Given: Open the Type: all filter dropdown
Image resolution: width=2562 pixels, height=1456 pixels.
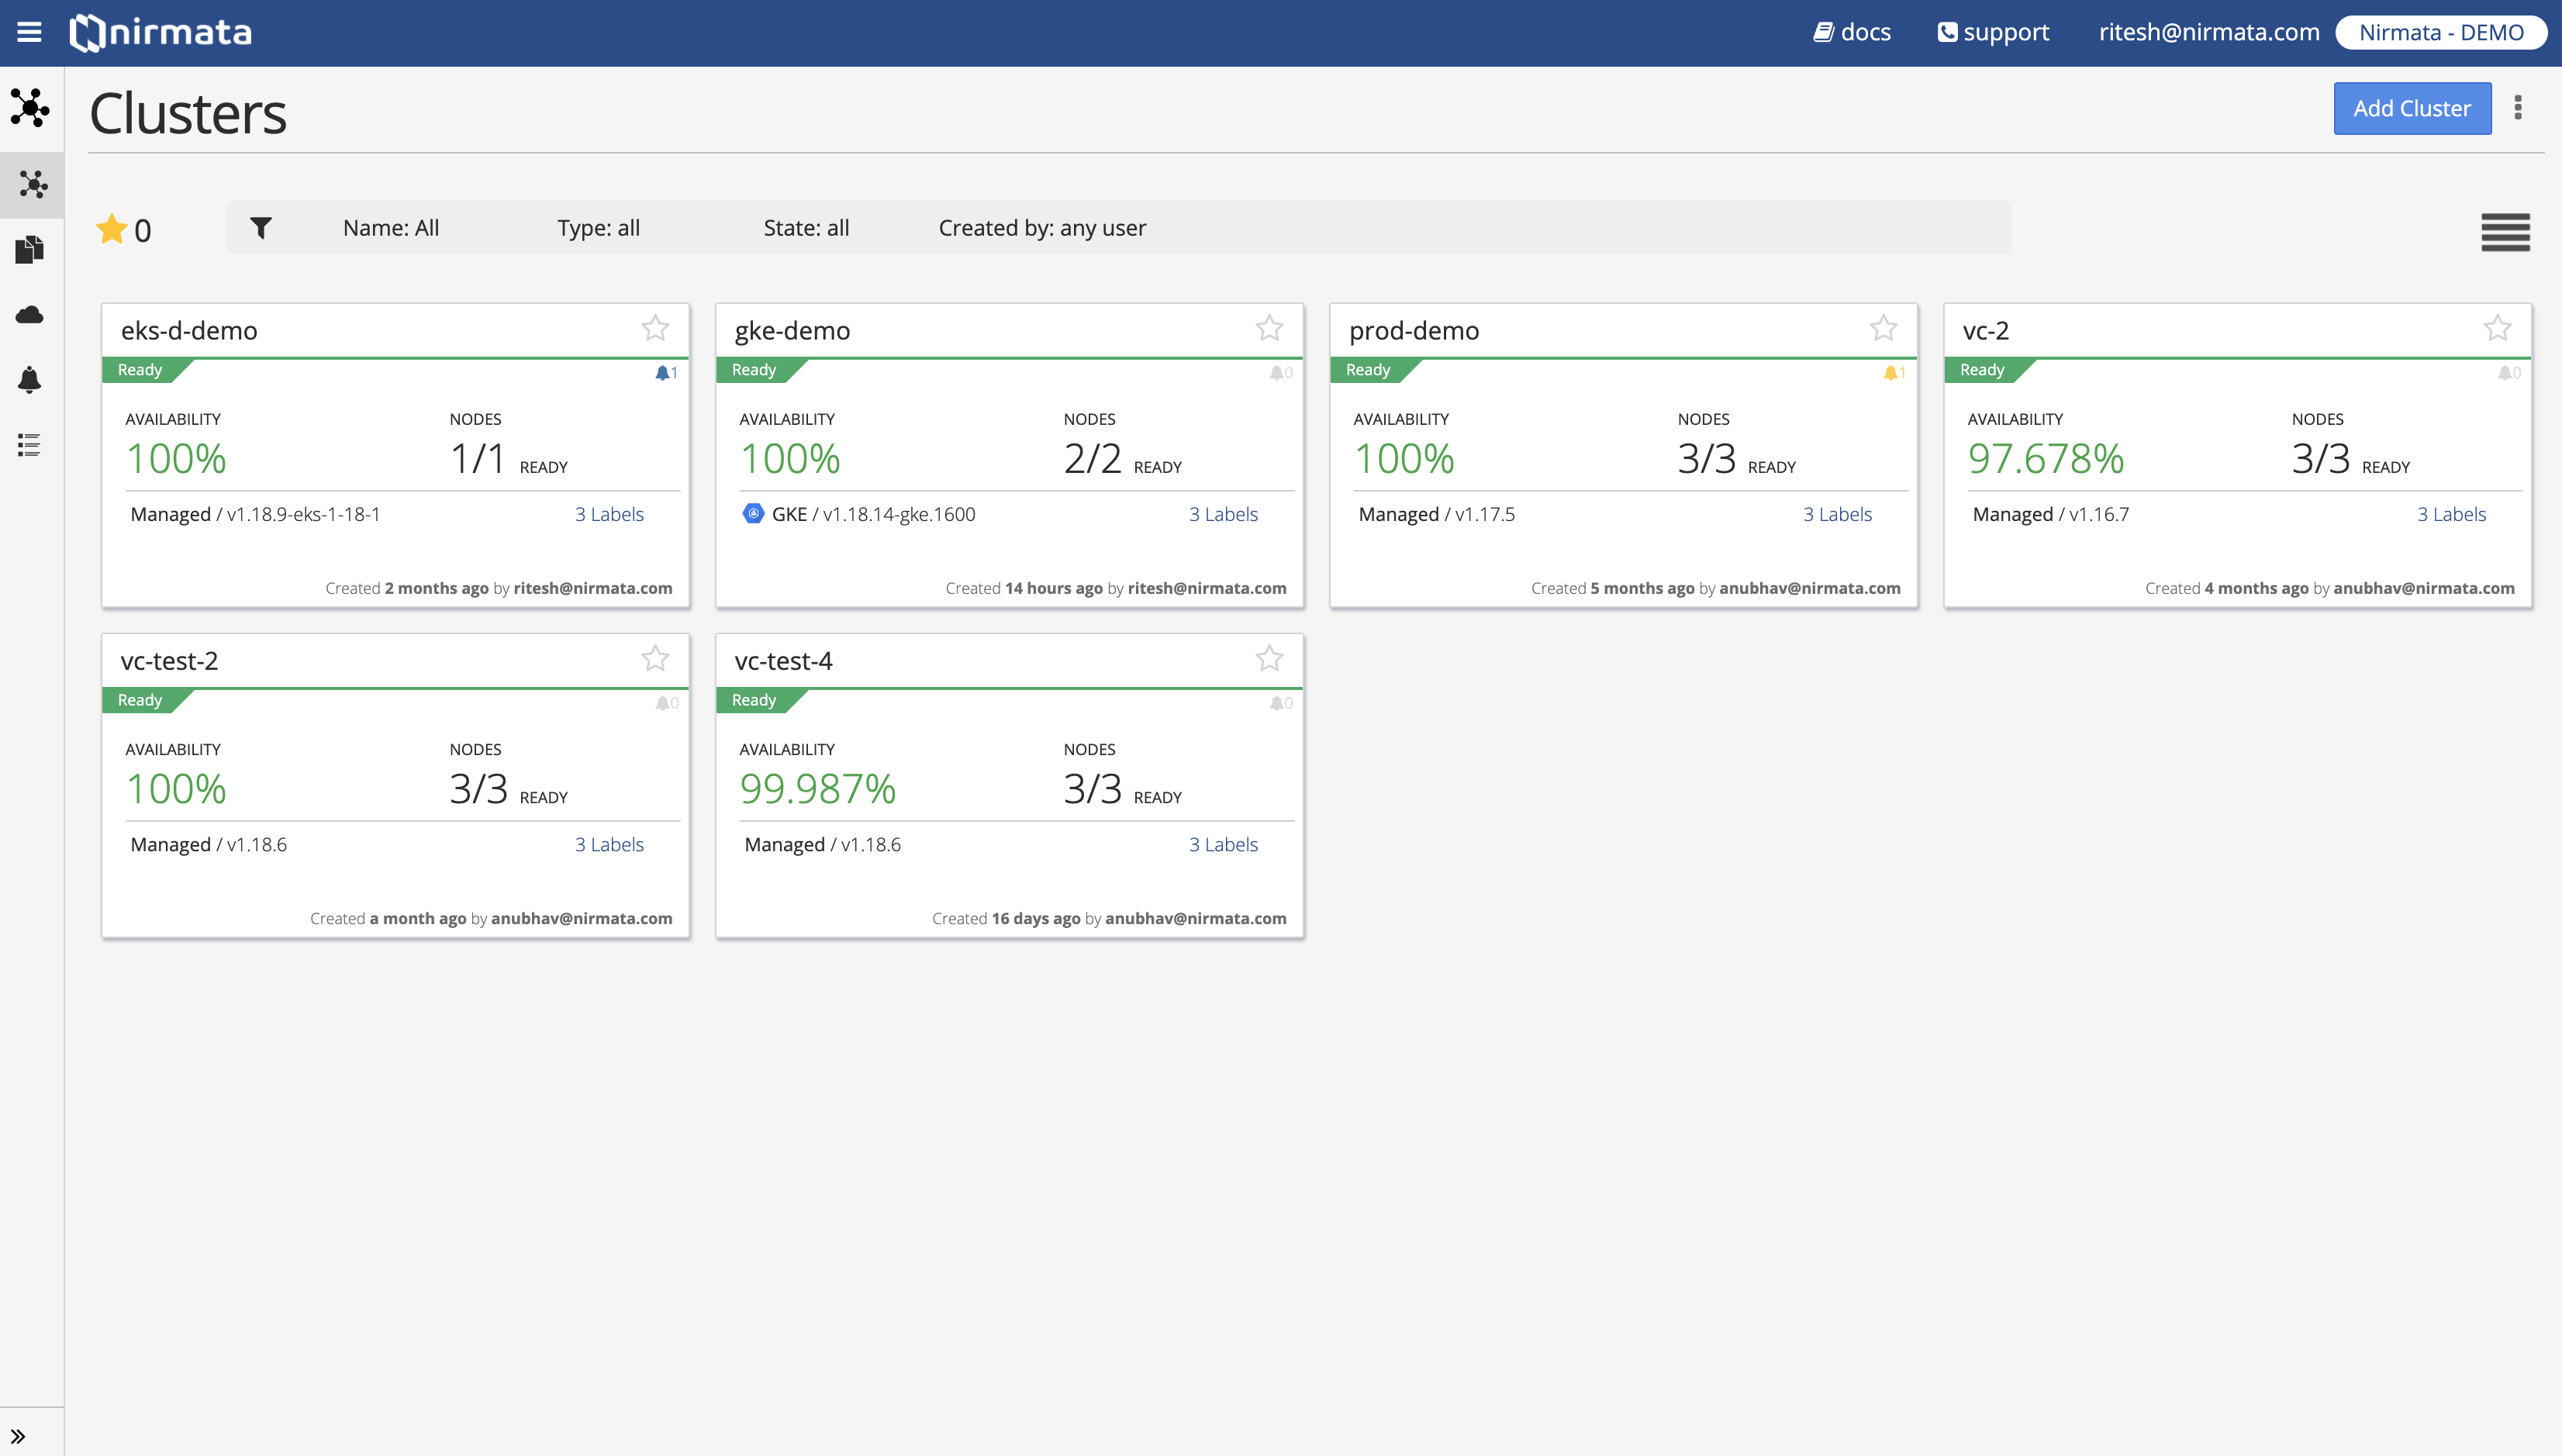Looking at the screenshot, I should [598, 228].
